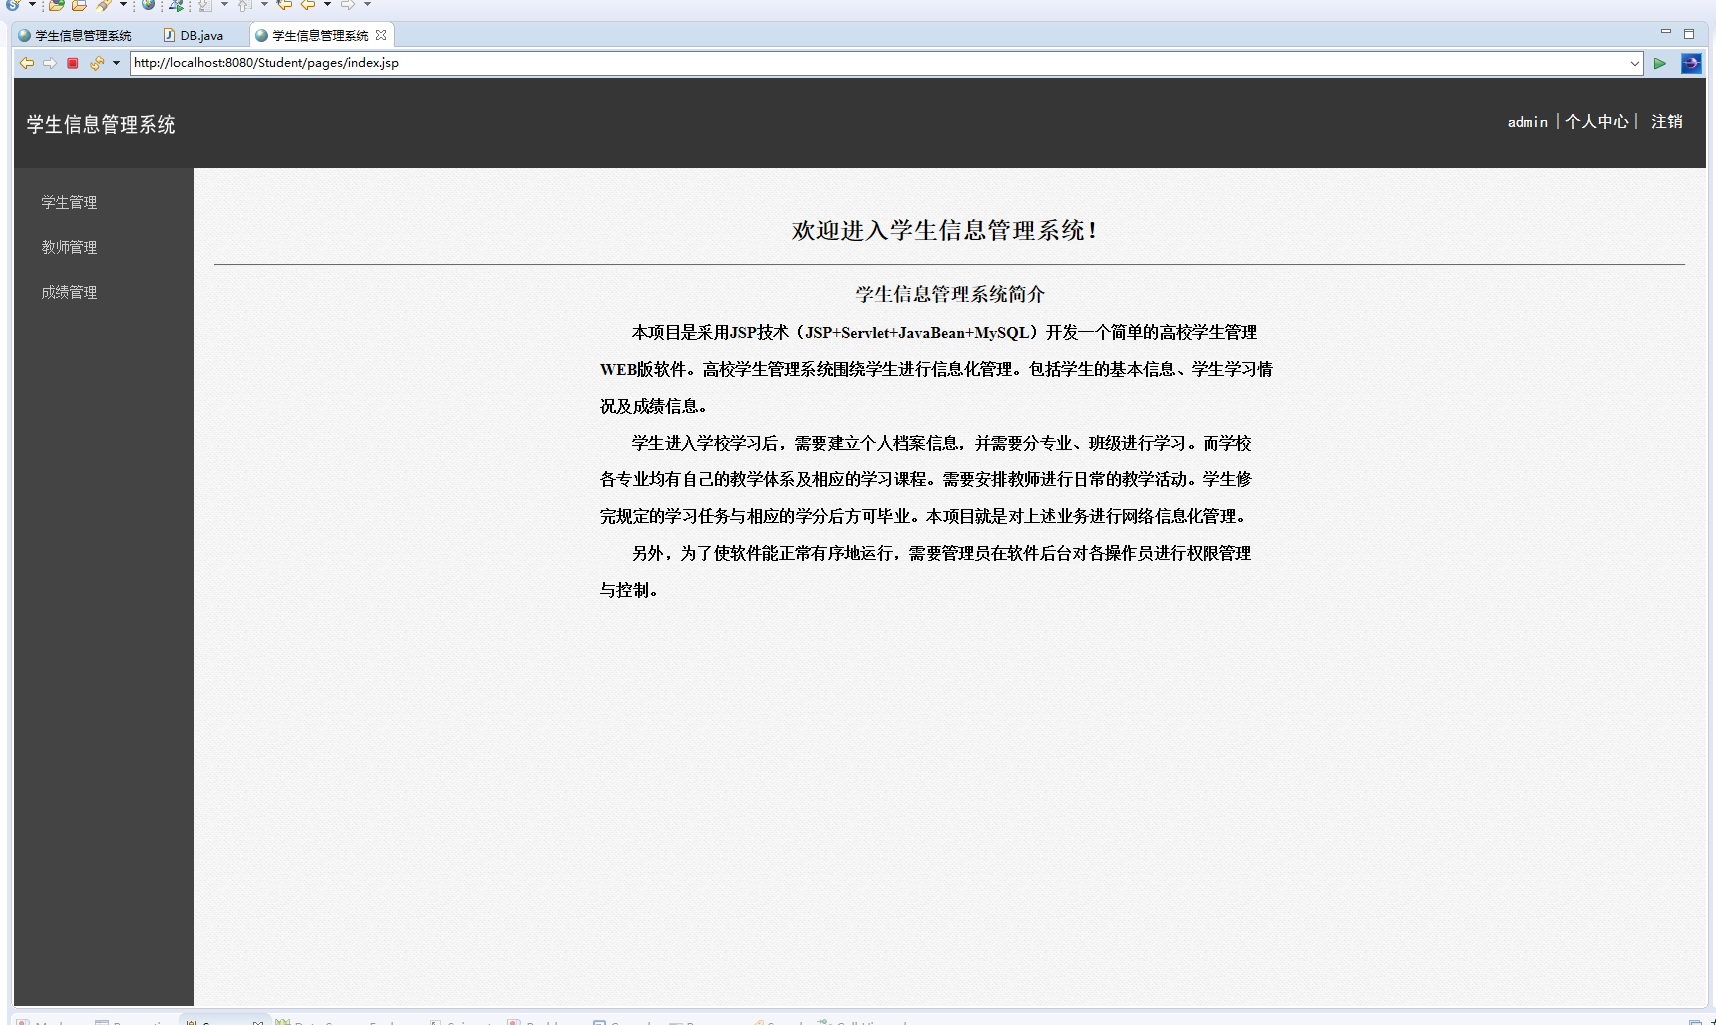Open the internal Web Browser globe icon
The image size is (1716, 1025).
(x=147, y=7)
